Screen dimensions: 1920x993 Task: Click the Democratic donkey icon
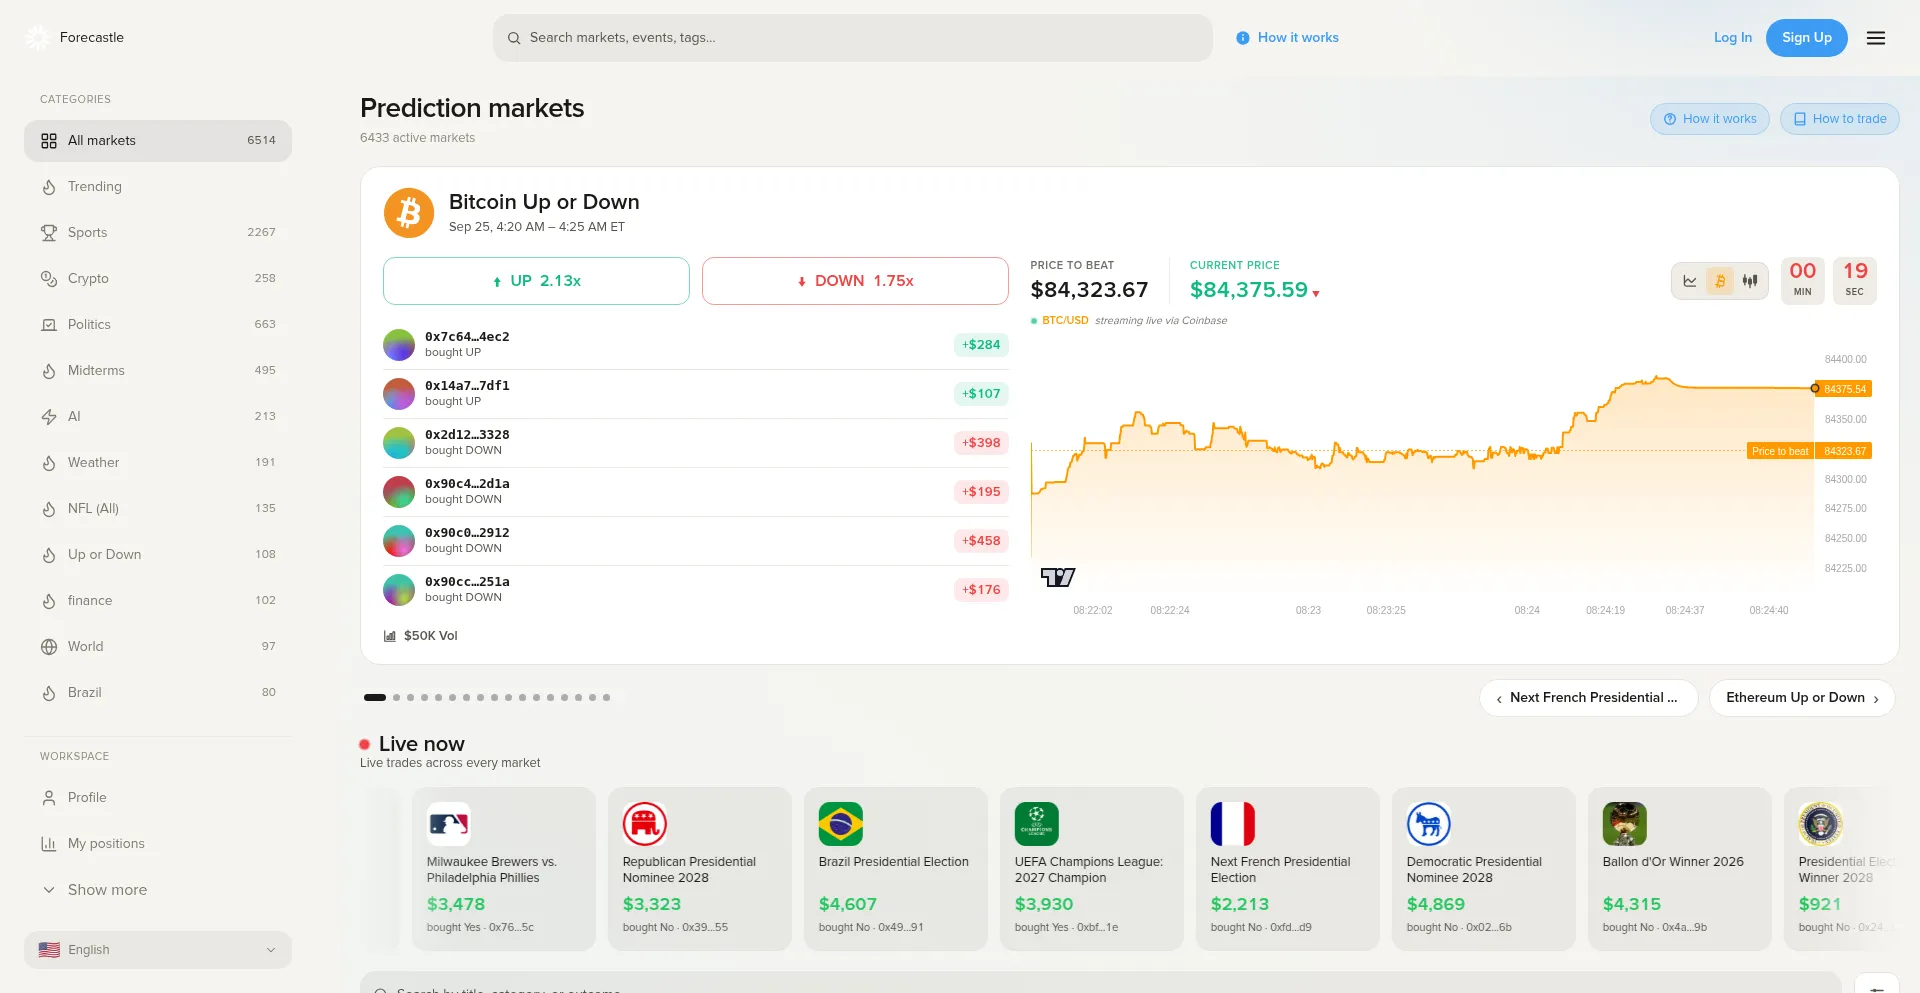click(1429, 824)
